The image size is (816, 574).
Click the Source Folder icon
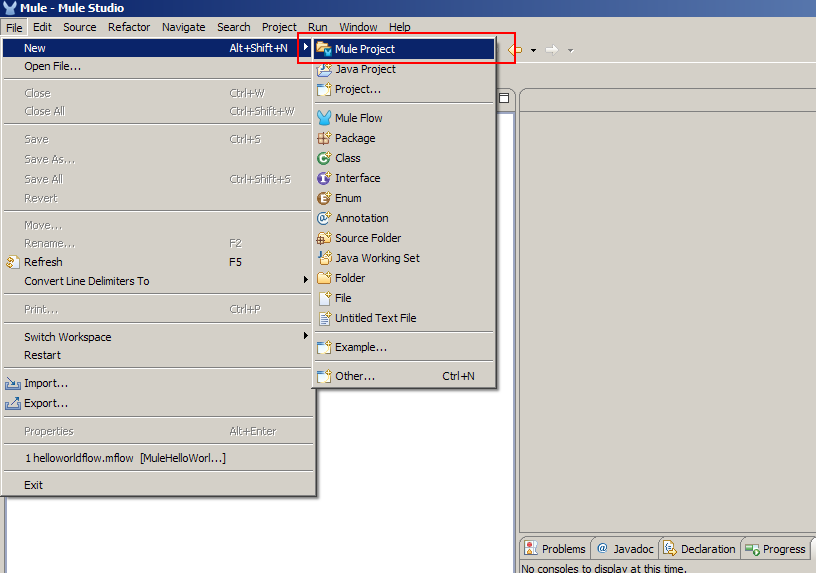[x=324, y=238]
